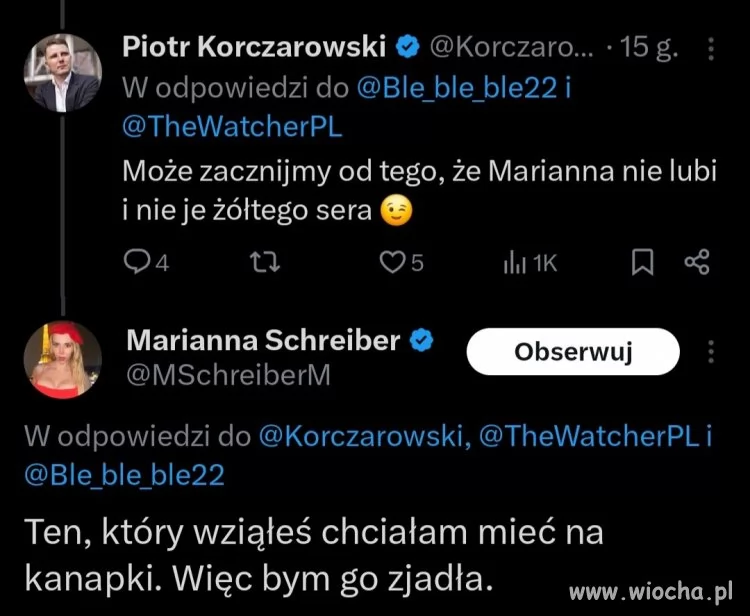Click Piotr Korczarowski's blue verified badge
Viewport: 750px width, 616px height.
point(408,46)
